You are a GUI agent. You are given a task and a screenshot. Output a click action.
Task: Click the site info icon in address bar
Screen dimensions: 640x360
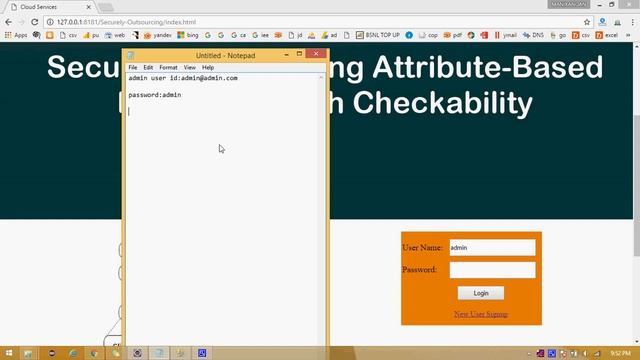50,22
